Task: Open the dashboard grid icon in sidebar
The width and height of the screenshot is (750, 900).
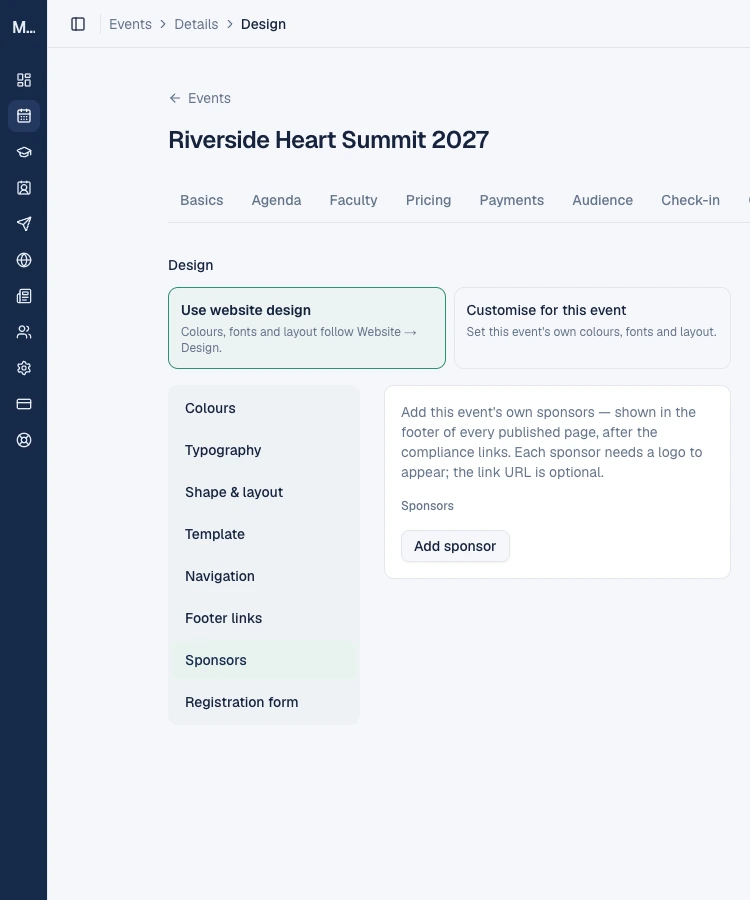Action: click(x=24, y=80)
